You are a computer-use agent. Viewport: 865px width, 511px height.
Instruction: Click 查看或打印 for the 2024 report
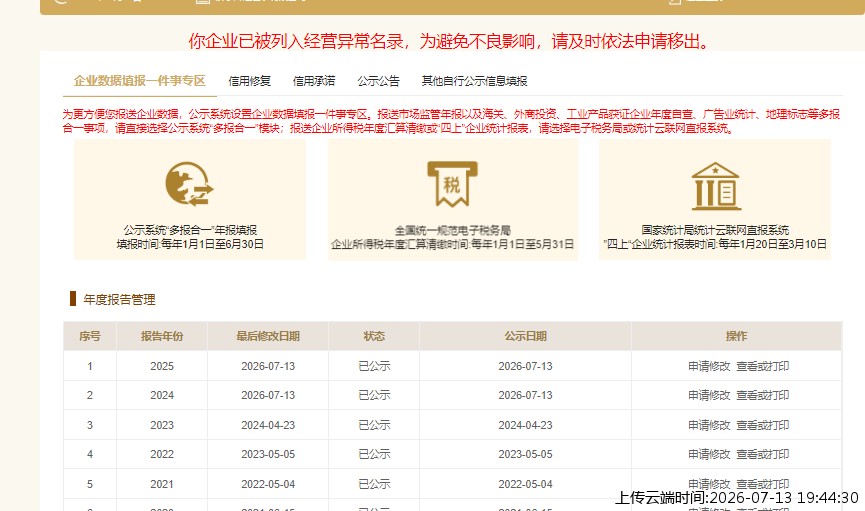pyautogui.click(x=762, y=395)
